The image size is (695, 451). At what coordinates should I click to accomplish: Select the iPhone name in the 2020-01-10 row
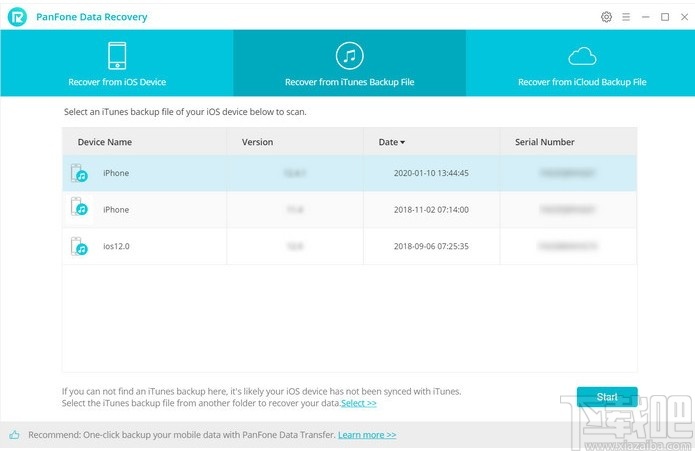(116, 173)
